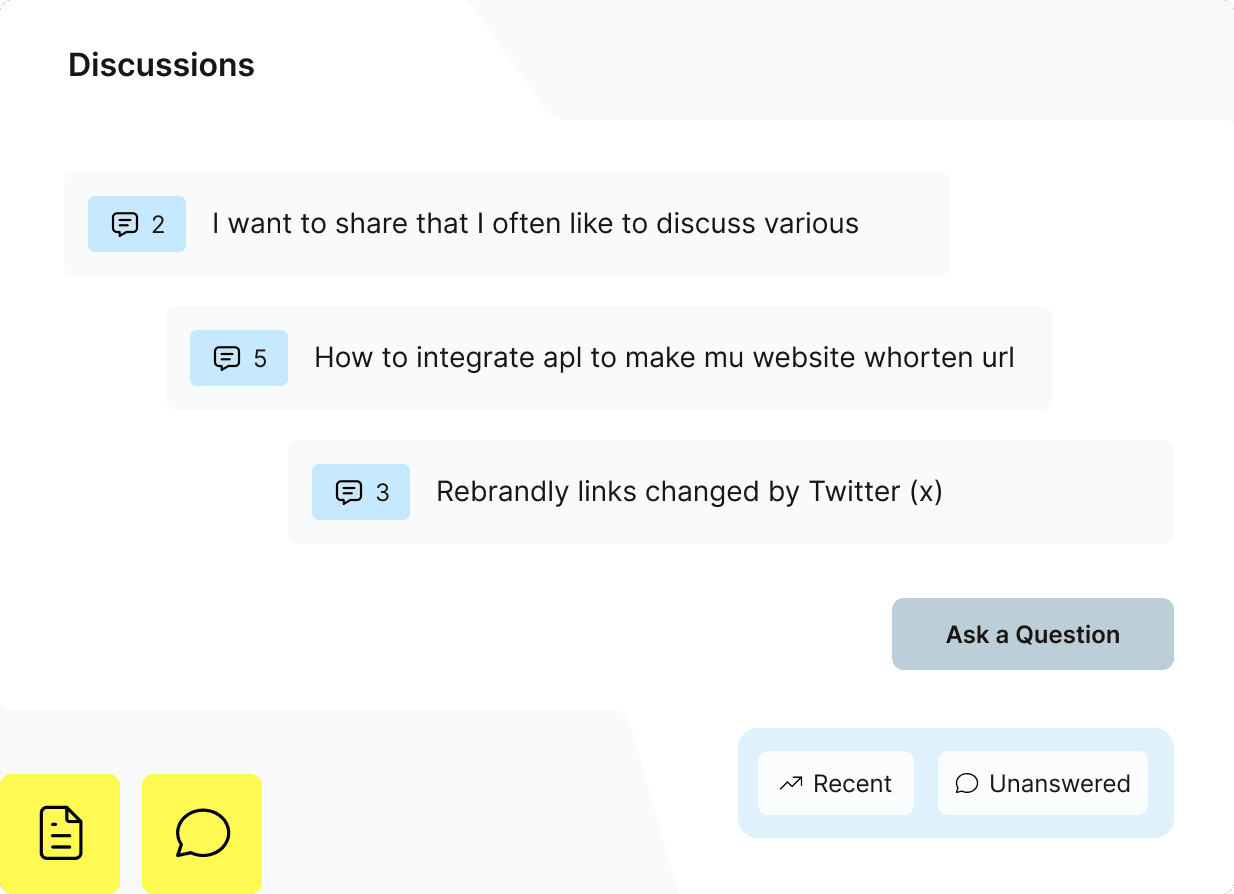This screenshot has width=1234, height=894.
Task: Click the yellow chat bubble icon
Action: [x=201, y=834]
